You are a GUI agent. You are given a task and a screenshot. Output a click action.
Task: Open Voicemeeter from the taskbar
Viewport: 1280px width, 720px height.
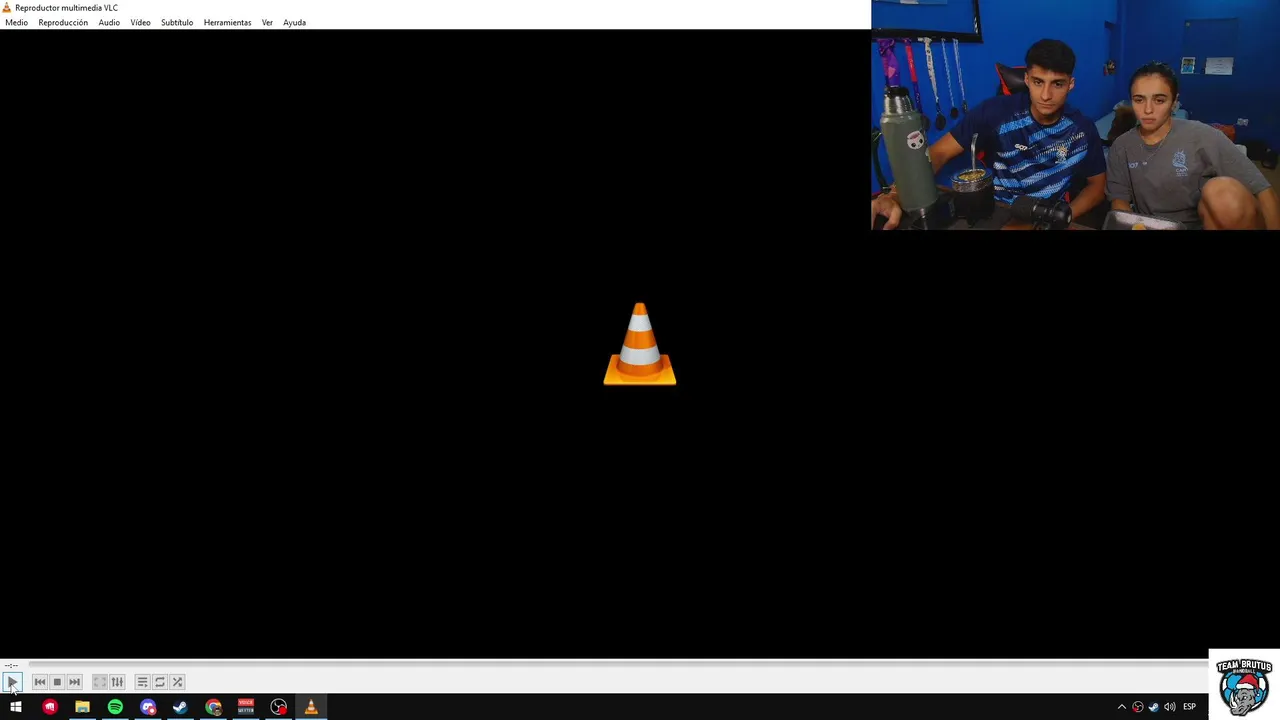tap(246, 707)
